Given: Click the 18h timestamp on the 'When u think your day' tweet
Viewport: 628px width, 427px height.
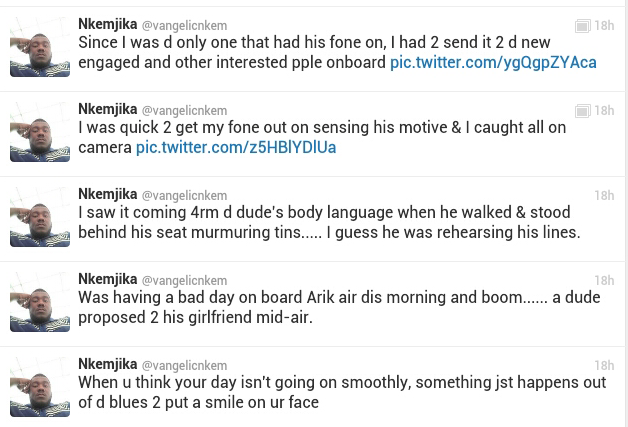Looking at the screenshot, I should (604, 366).
